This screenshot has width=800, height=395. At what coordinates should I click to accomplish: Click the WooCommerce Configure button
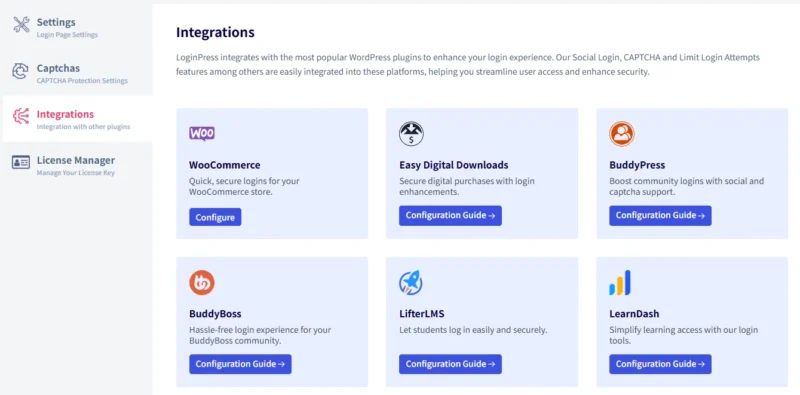coord(215,217)
